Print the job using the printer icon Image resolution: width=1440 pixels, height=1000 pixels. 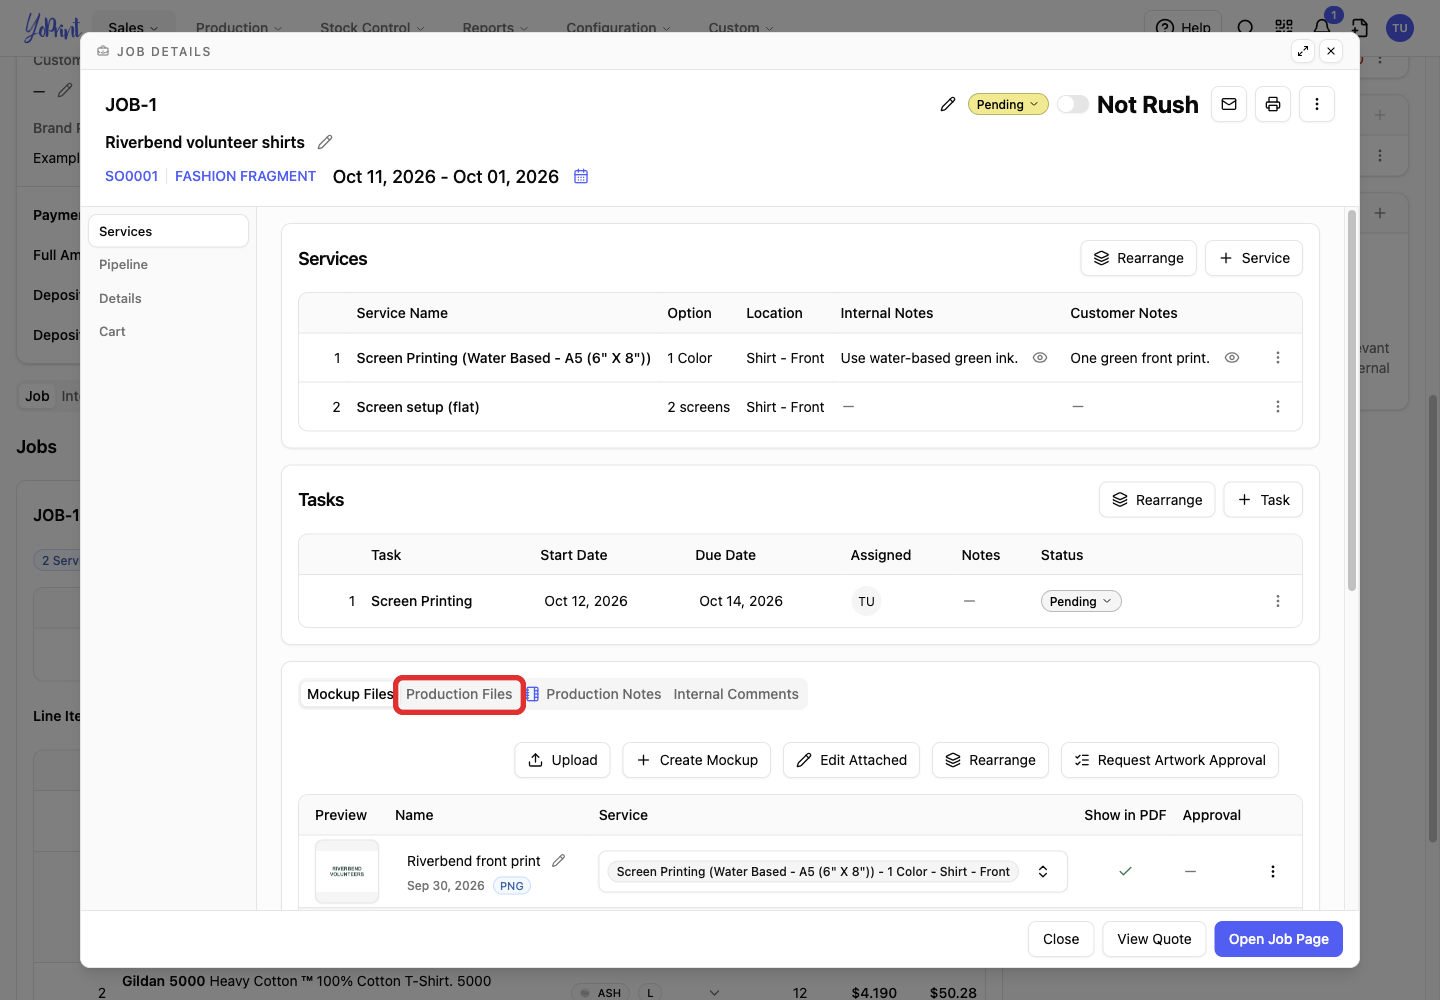click(x=1273, y=104)
